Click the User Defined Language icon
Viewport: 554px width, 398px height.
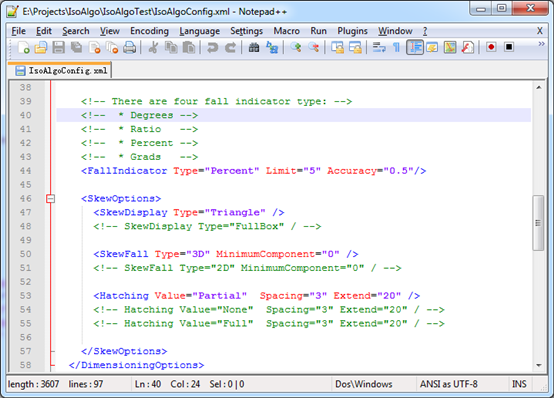(x=432, y=47)
